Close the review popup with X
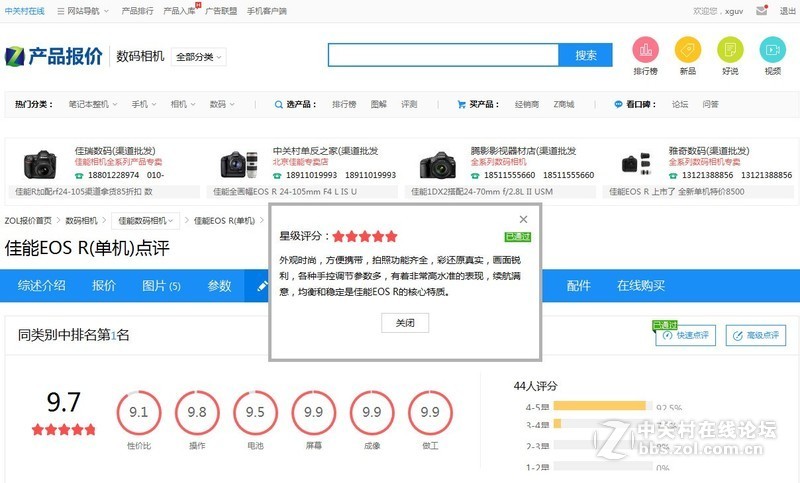The height and width of the screenshot is (483, 800). tap(523, 219)
